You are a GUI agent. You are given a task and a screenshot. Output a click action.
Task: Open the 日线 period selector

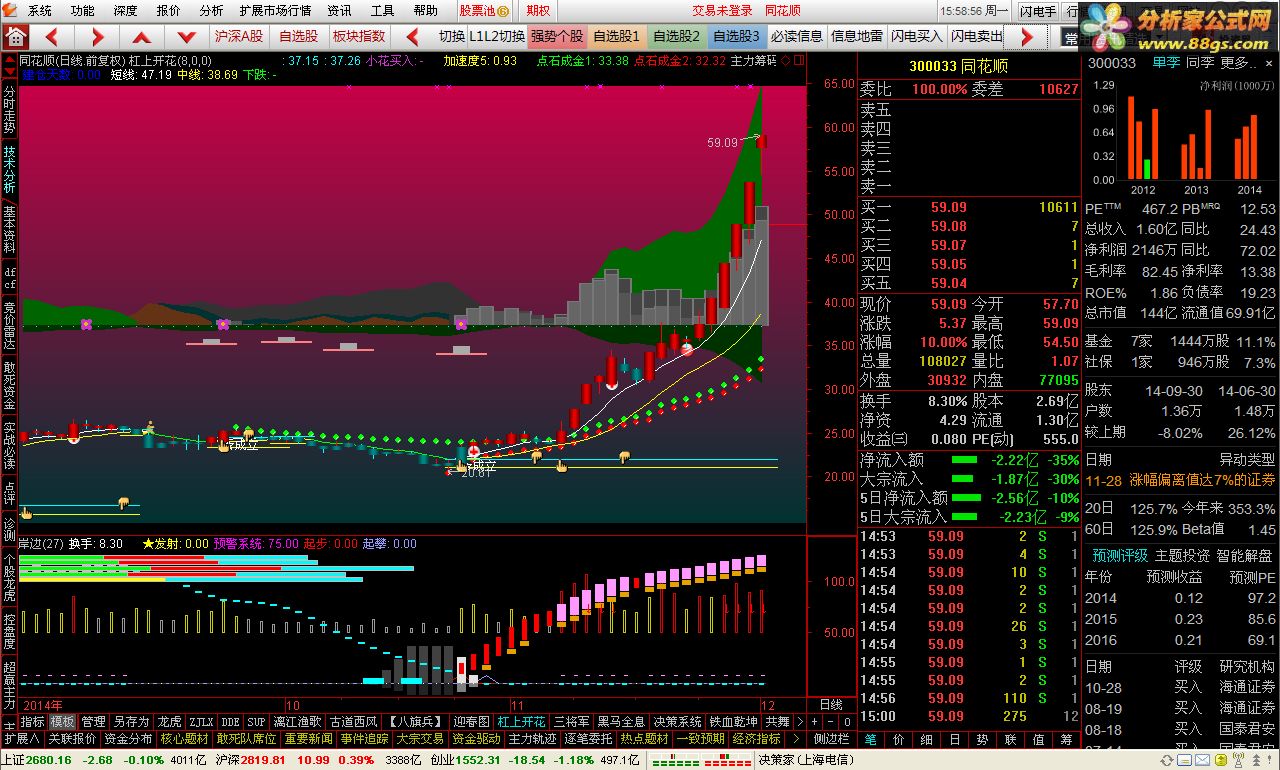point(831,705)
